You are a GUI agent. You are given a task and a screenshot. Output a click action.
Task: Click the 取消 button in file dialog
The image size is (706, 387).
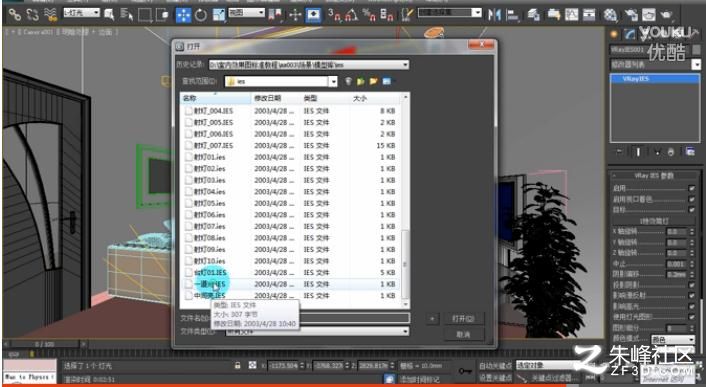pyautogui.click(x=463, y=334)
